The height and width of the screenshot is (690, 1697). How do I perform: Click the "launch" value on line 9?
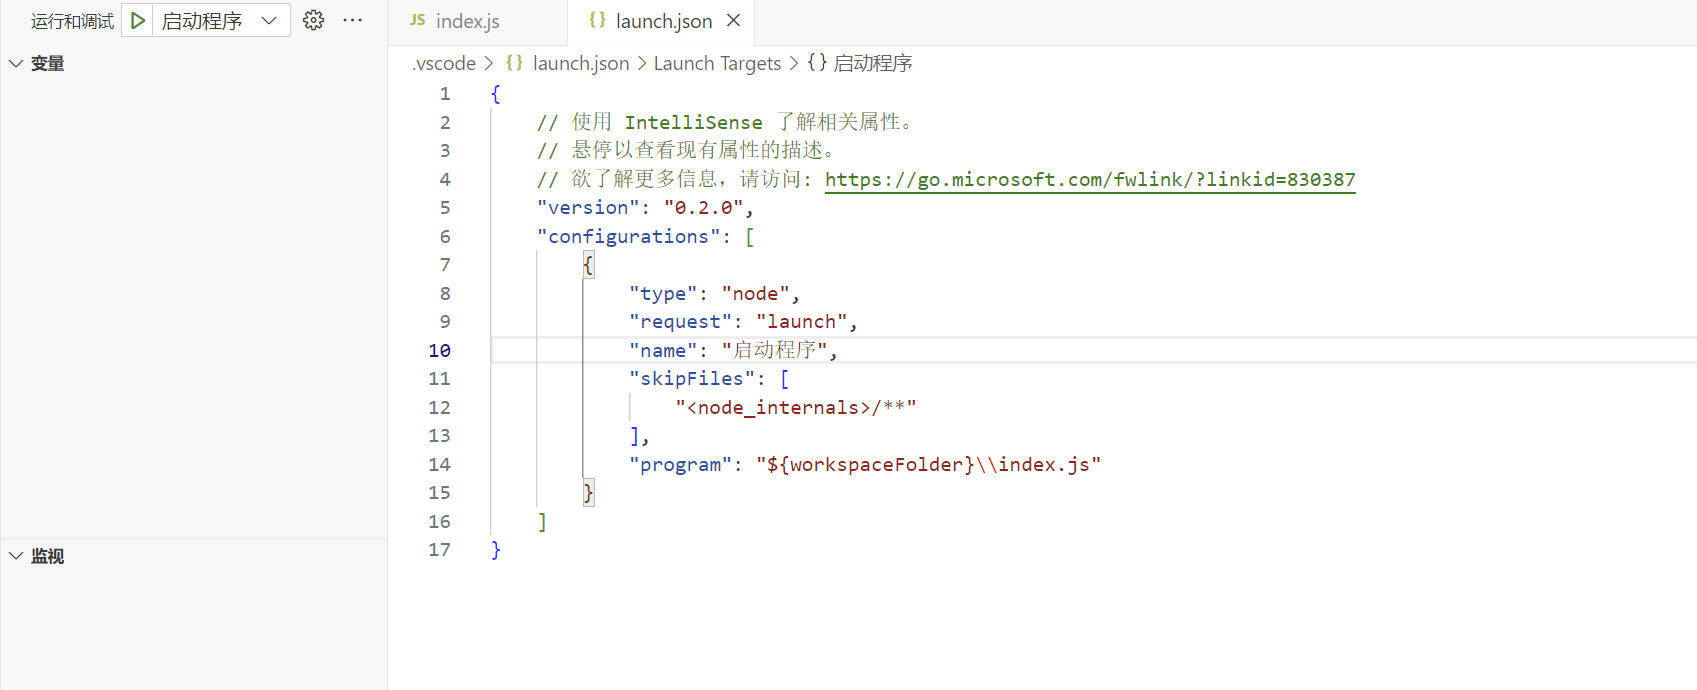(x=801, y=321)
